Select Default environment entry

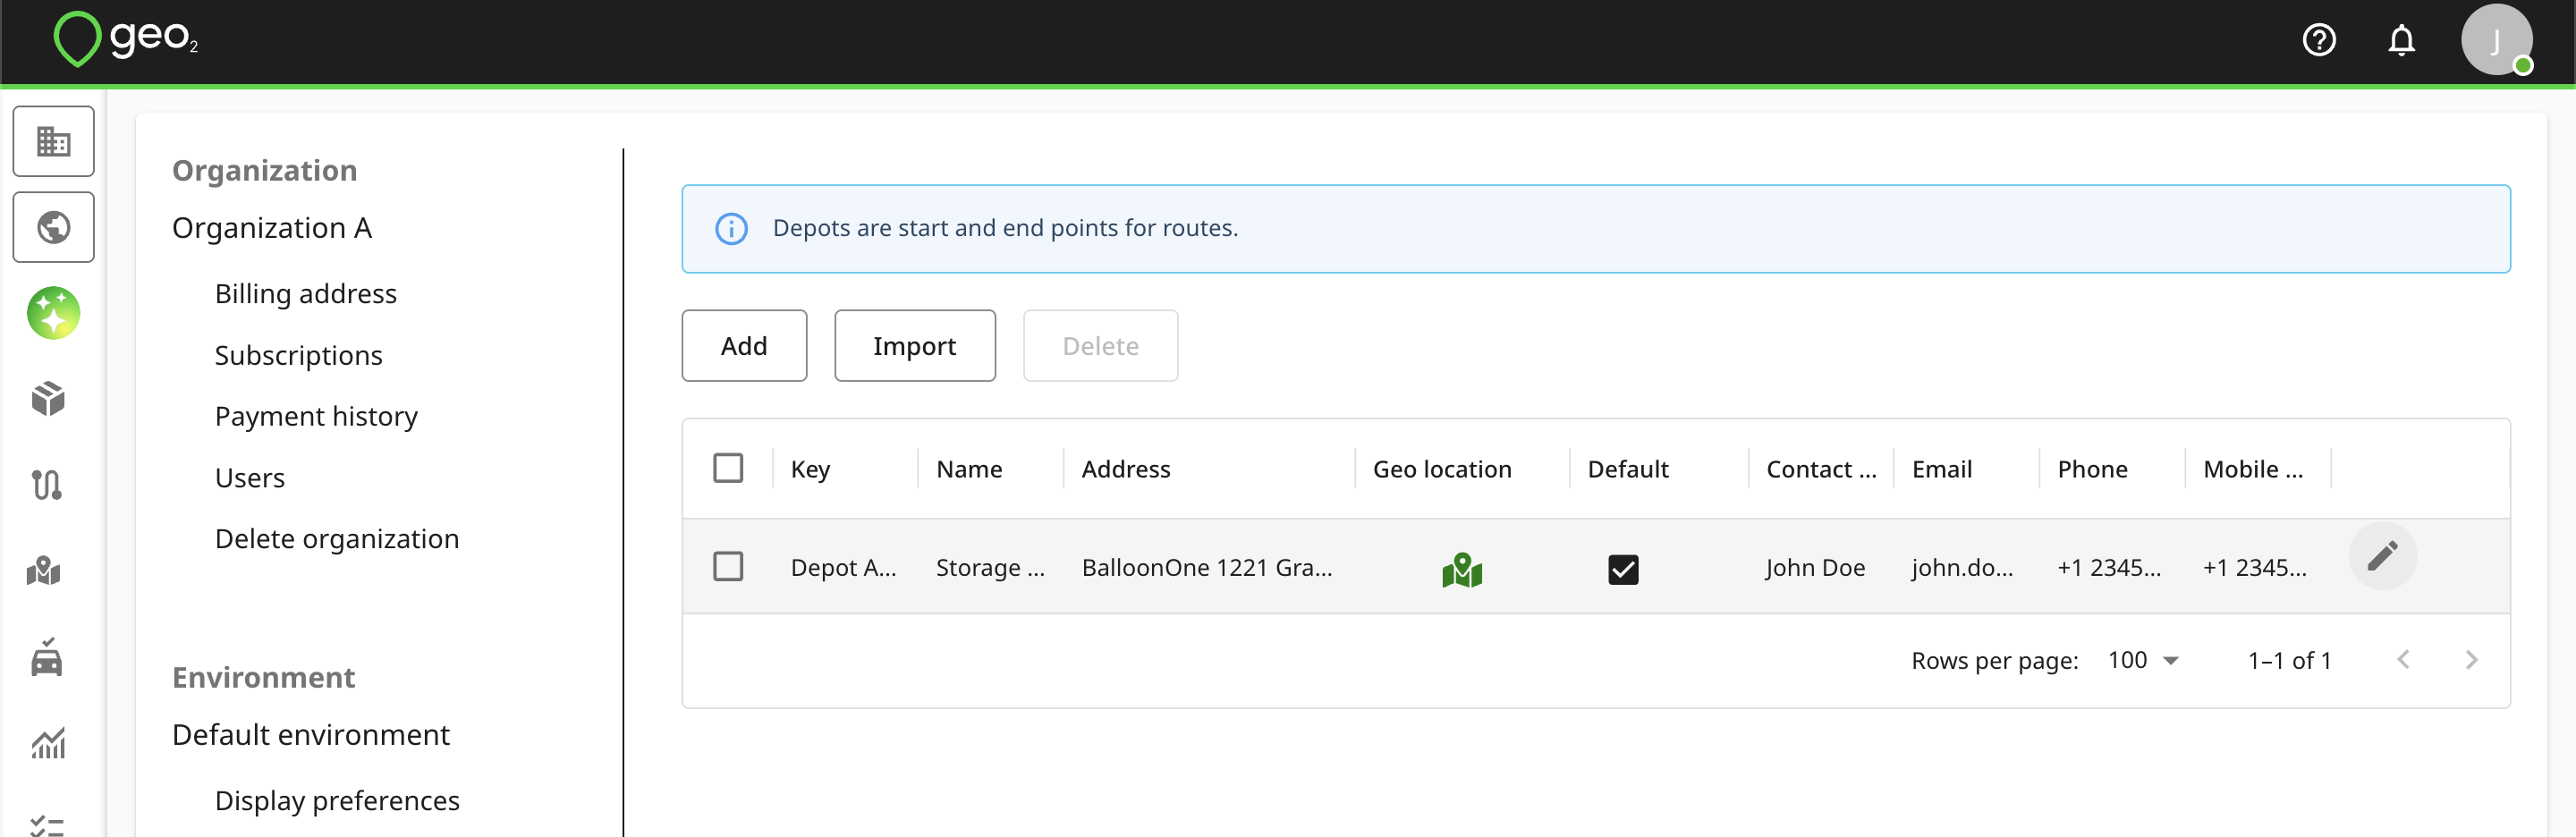311,735
